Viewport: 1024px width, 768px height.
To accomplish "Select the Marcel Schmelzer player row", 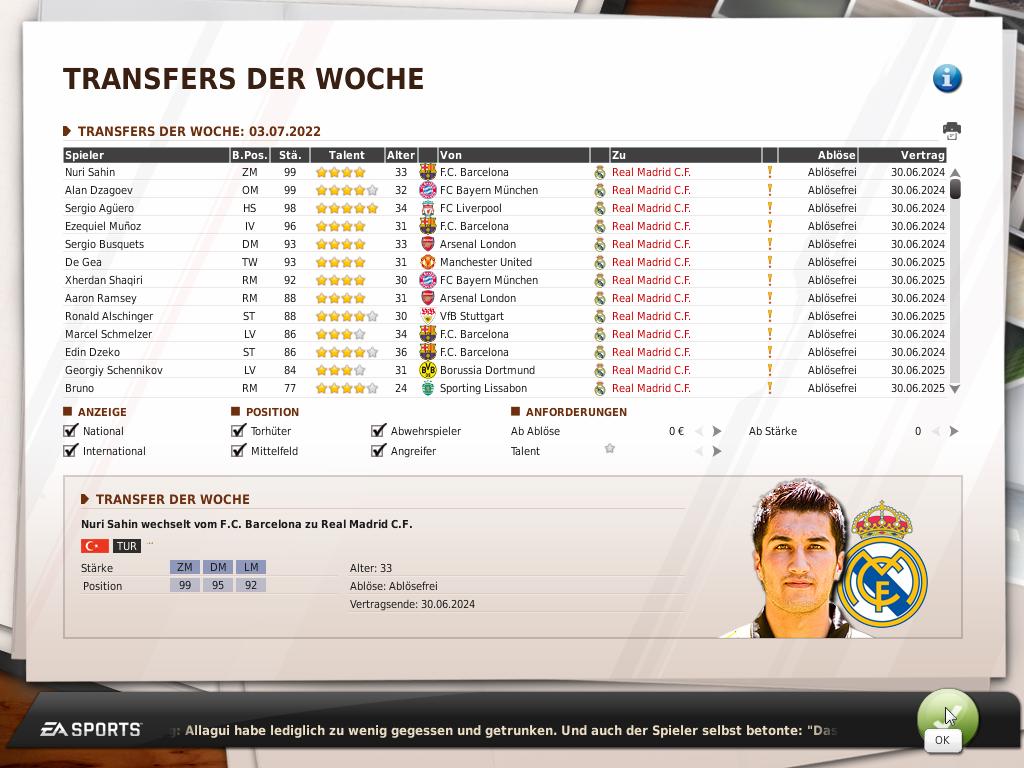I will pyautogui.click(x=505, y=334).
